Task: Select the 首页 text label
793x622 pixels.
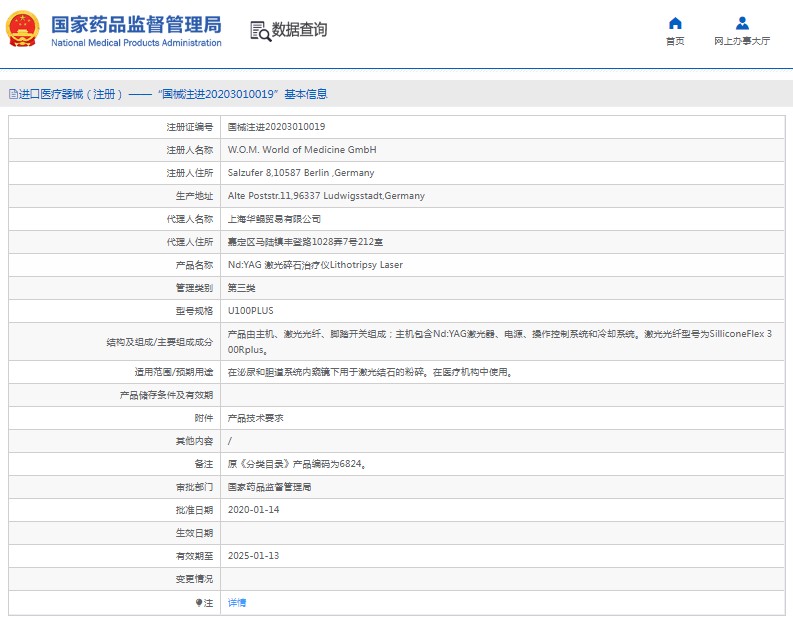Action: point(675,42)
